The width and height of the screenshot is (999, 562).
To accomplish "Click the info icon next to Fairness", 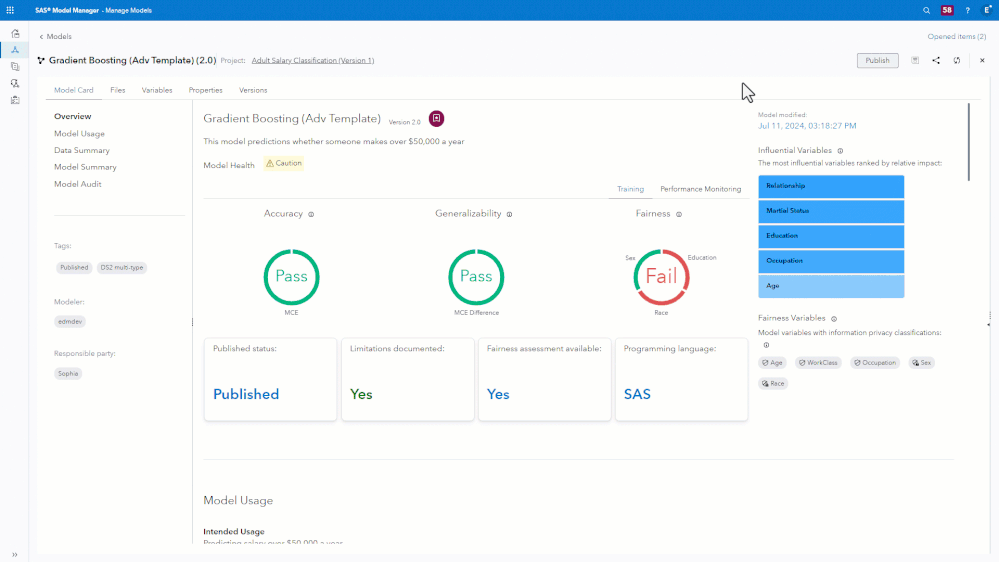I will (x=679, y=214).
